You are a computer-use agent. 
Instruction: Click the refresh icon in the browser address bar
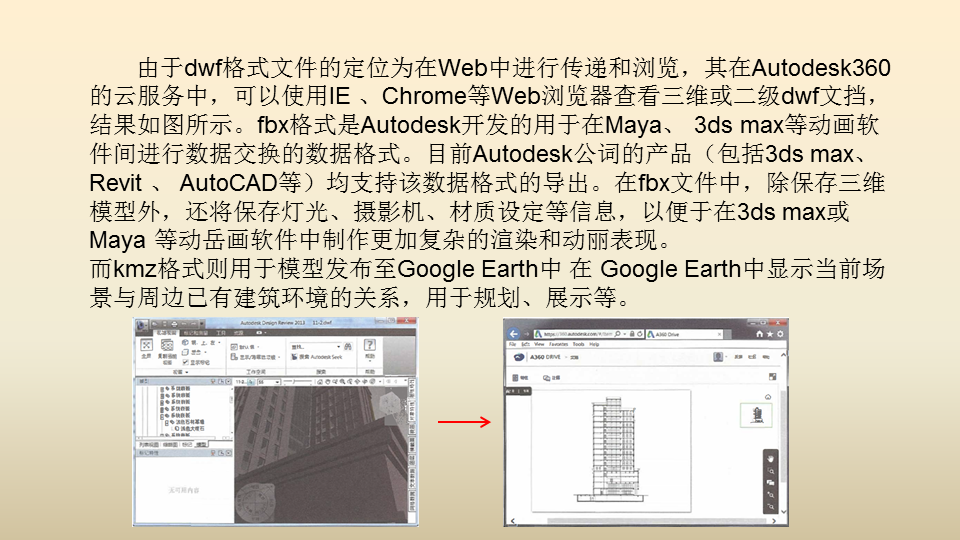pyautogui.click(x=640, y=334)
